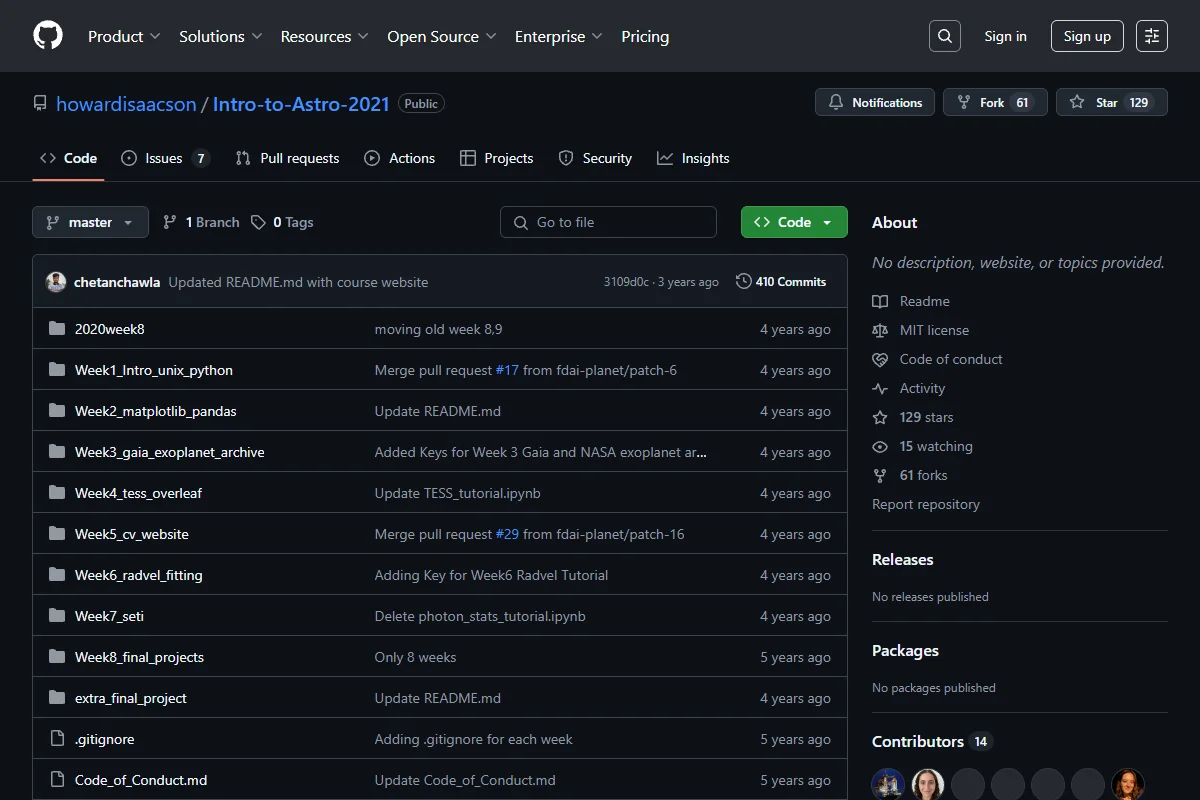Open the Week7_seti folder

(x=109, y=616)
